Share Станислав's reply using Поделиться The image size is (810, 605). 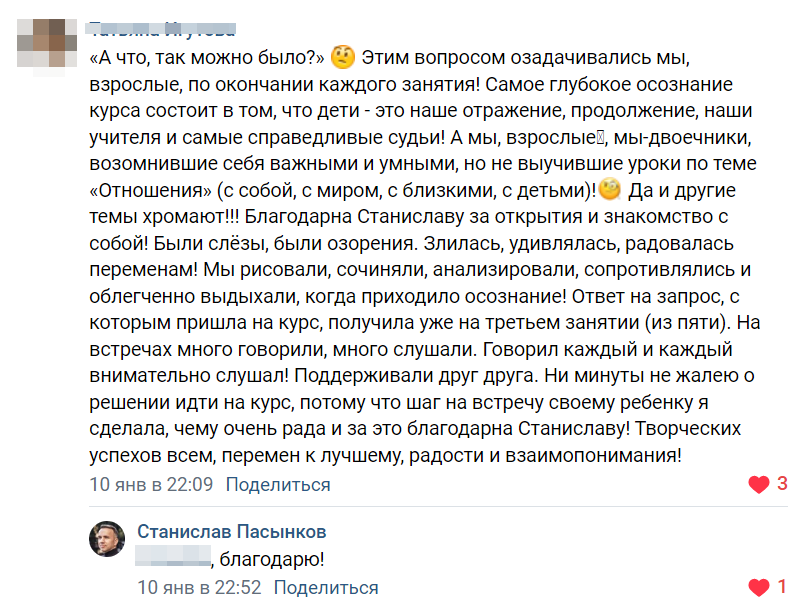click(326, 587)
